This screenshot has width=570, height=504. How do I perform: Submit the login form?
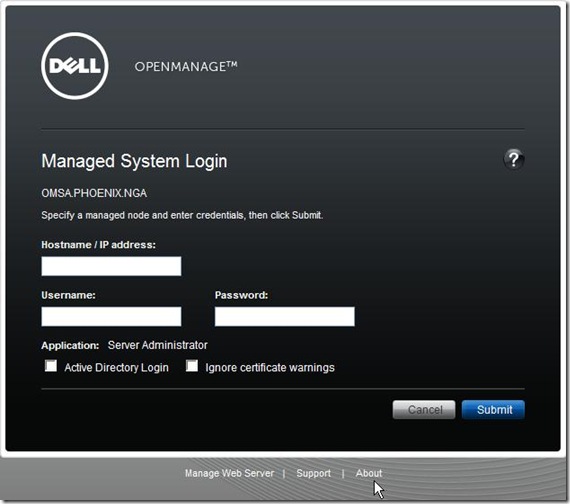[x=493, y=410]
